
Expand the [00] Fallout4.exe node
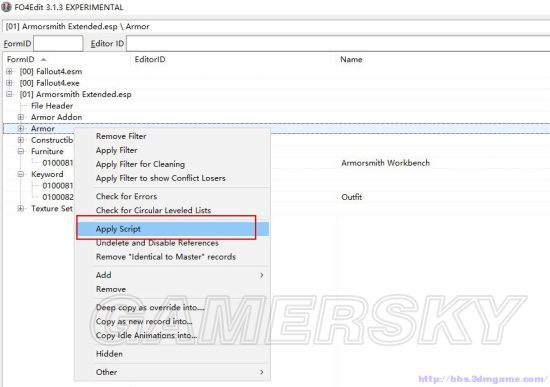click(x=9, y=83)
